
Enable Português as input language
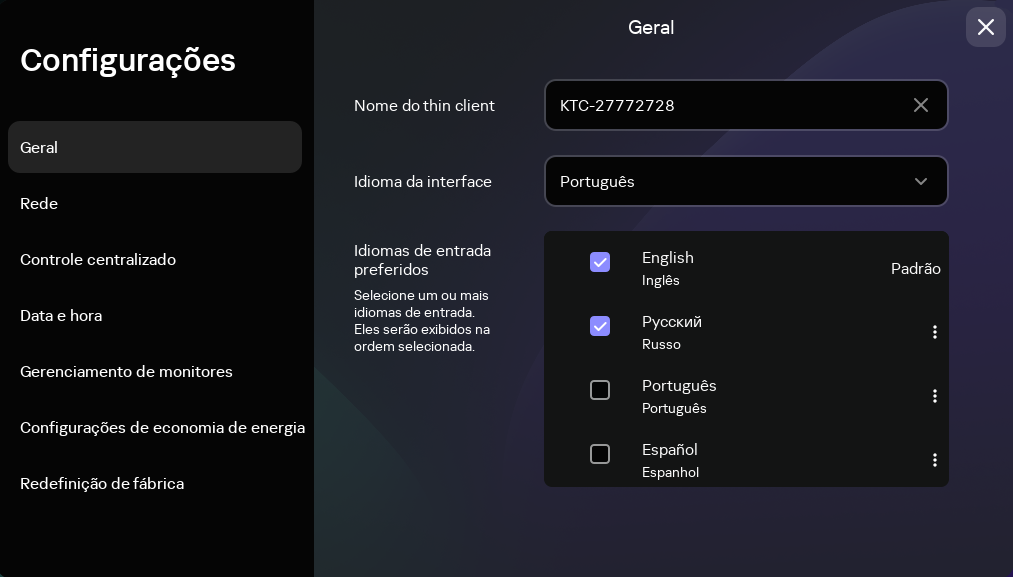tap(600, 390)
